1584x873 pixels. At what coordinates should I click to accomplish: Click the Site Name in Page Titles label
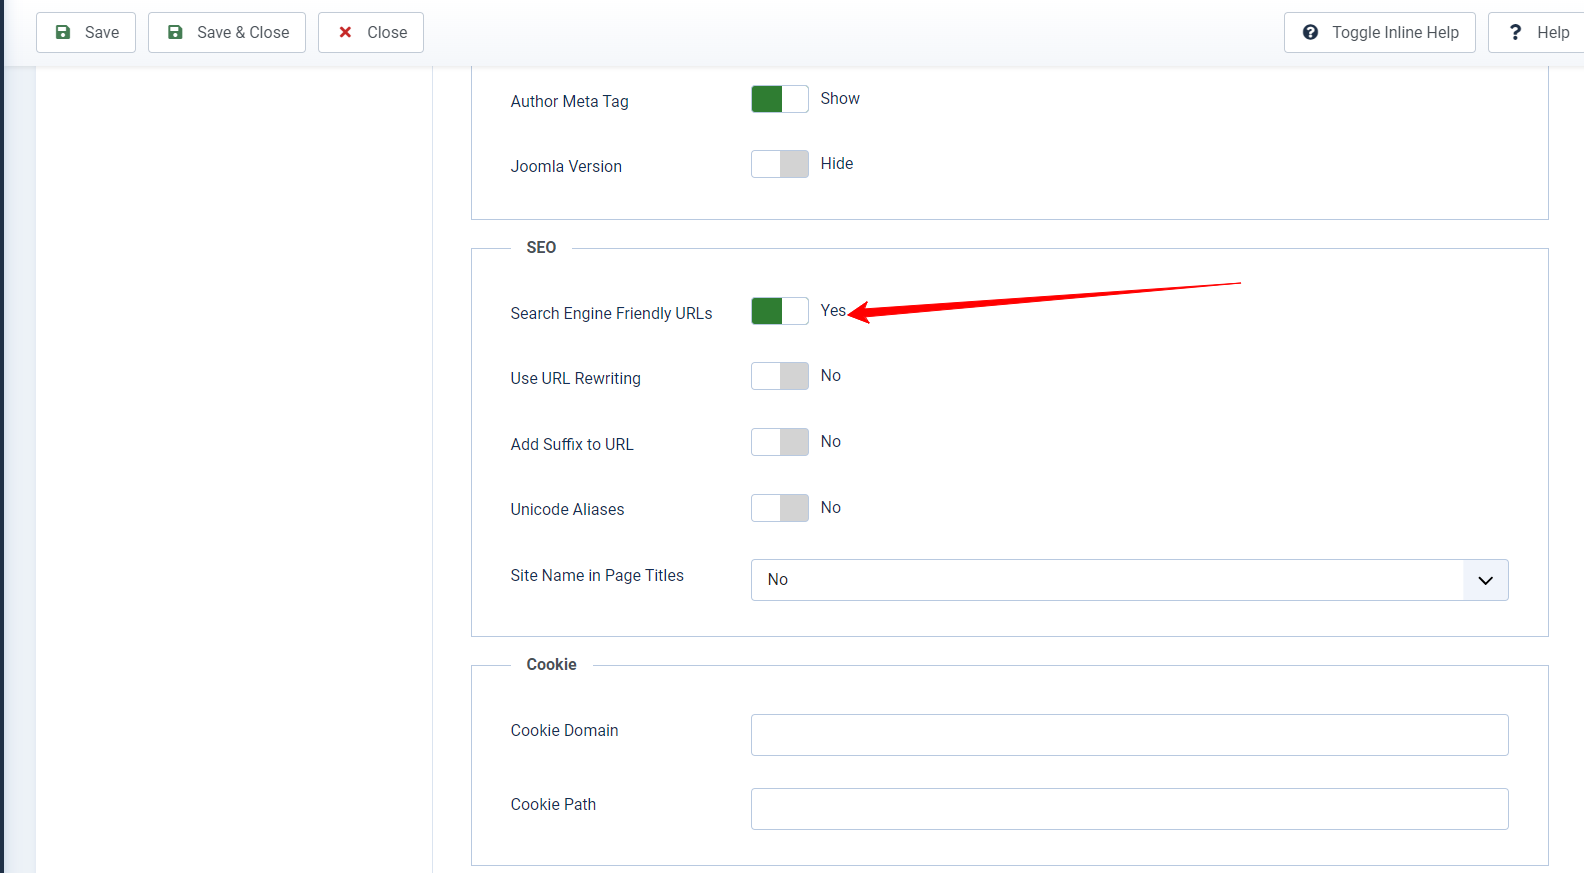click(597, 575)
